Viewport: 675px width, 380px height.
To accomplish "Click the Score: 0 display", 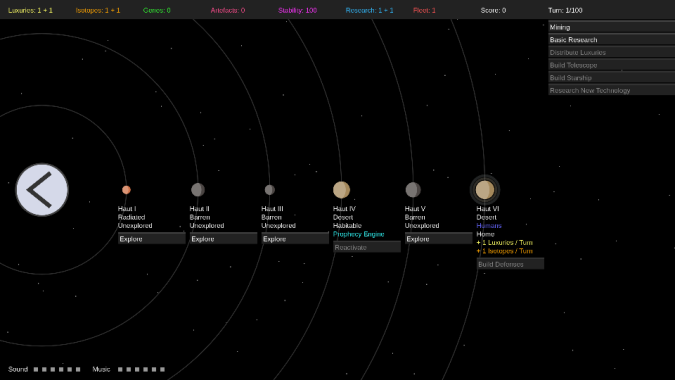I will pyautogui.click(x=493, y=10).
